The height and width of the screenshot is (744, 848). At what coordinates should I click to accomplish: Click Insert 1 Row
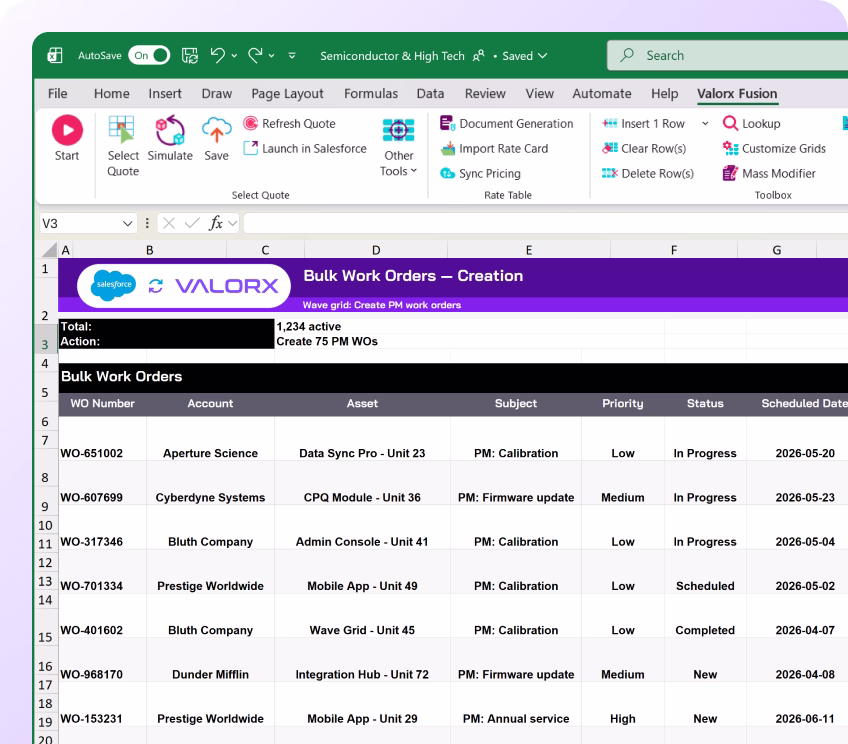pos(644,123)
